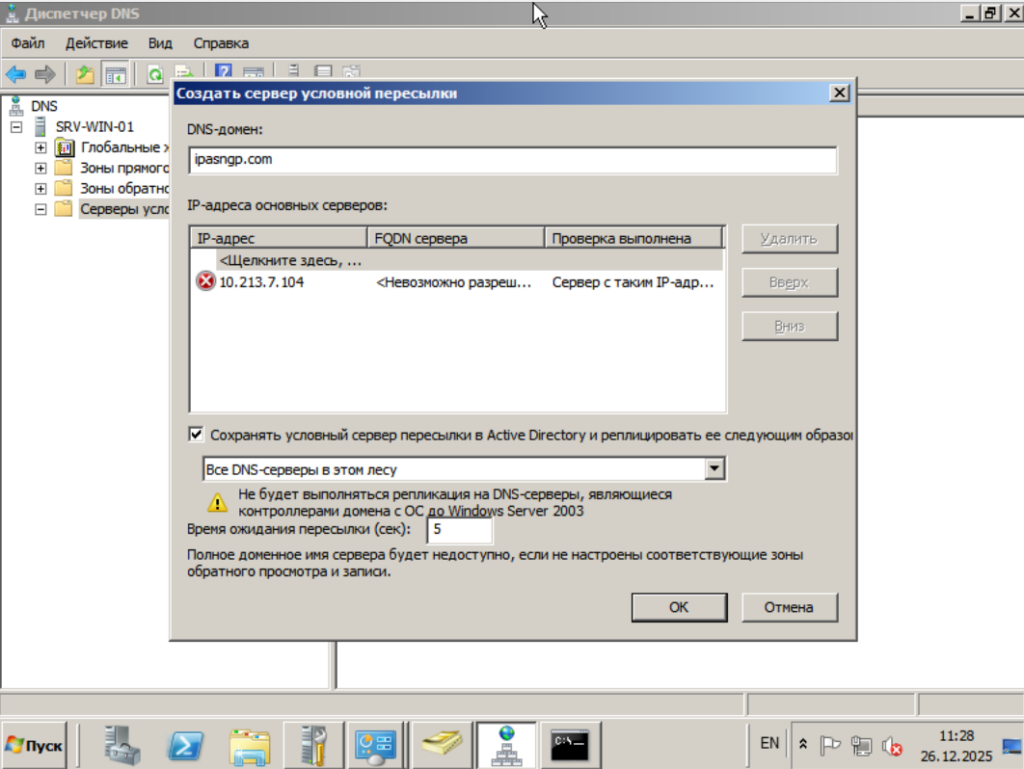Click the forwarding timeout seconds field
The height and width of the screenshot is (769, 1024).
click(459, 530)
